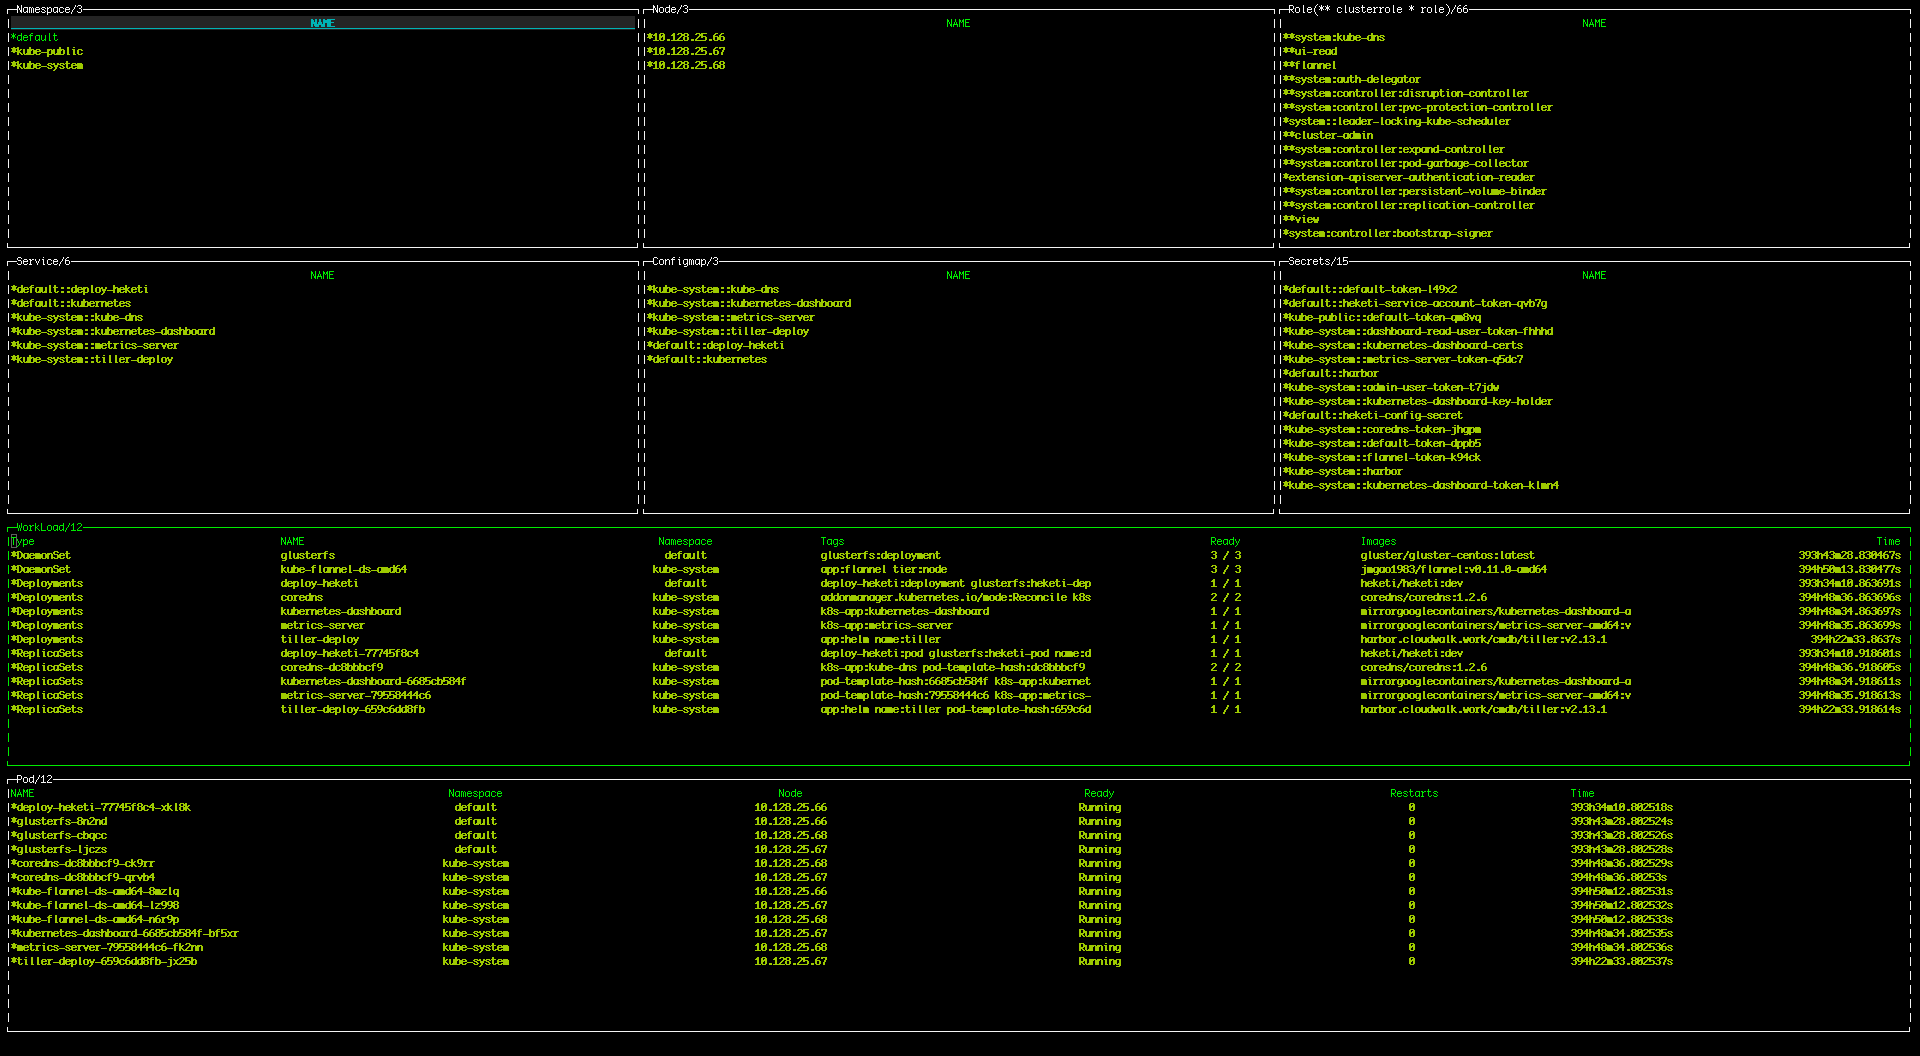Select the flannel role entry
Image resolution: width=1920 pixels, height=1056 pixels.
[x=1314, y=66]
